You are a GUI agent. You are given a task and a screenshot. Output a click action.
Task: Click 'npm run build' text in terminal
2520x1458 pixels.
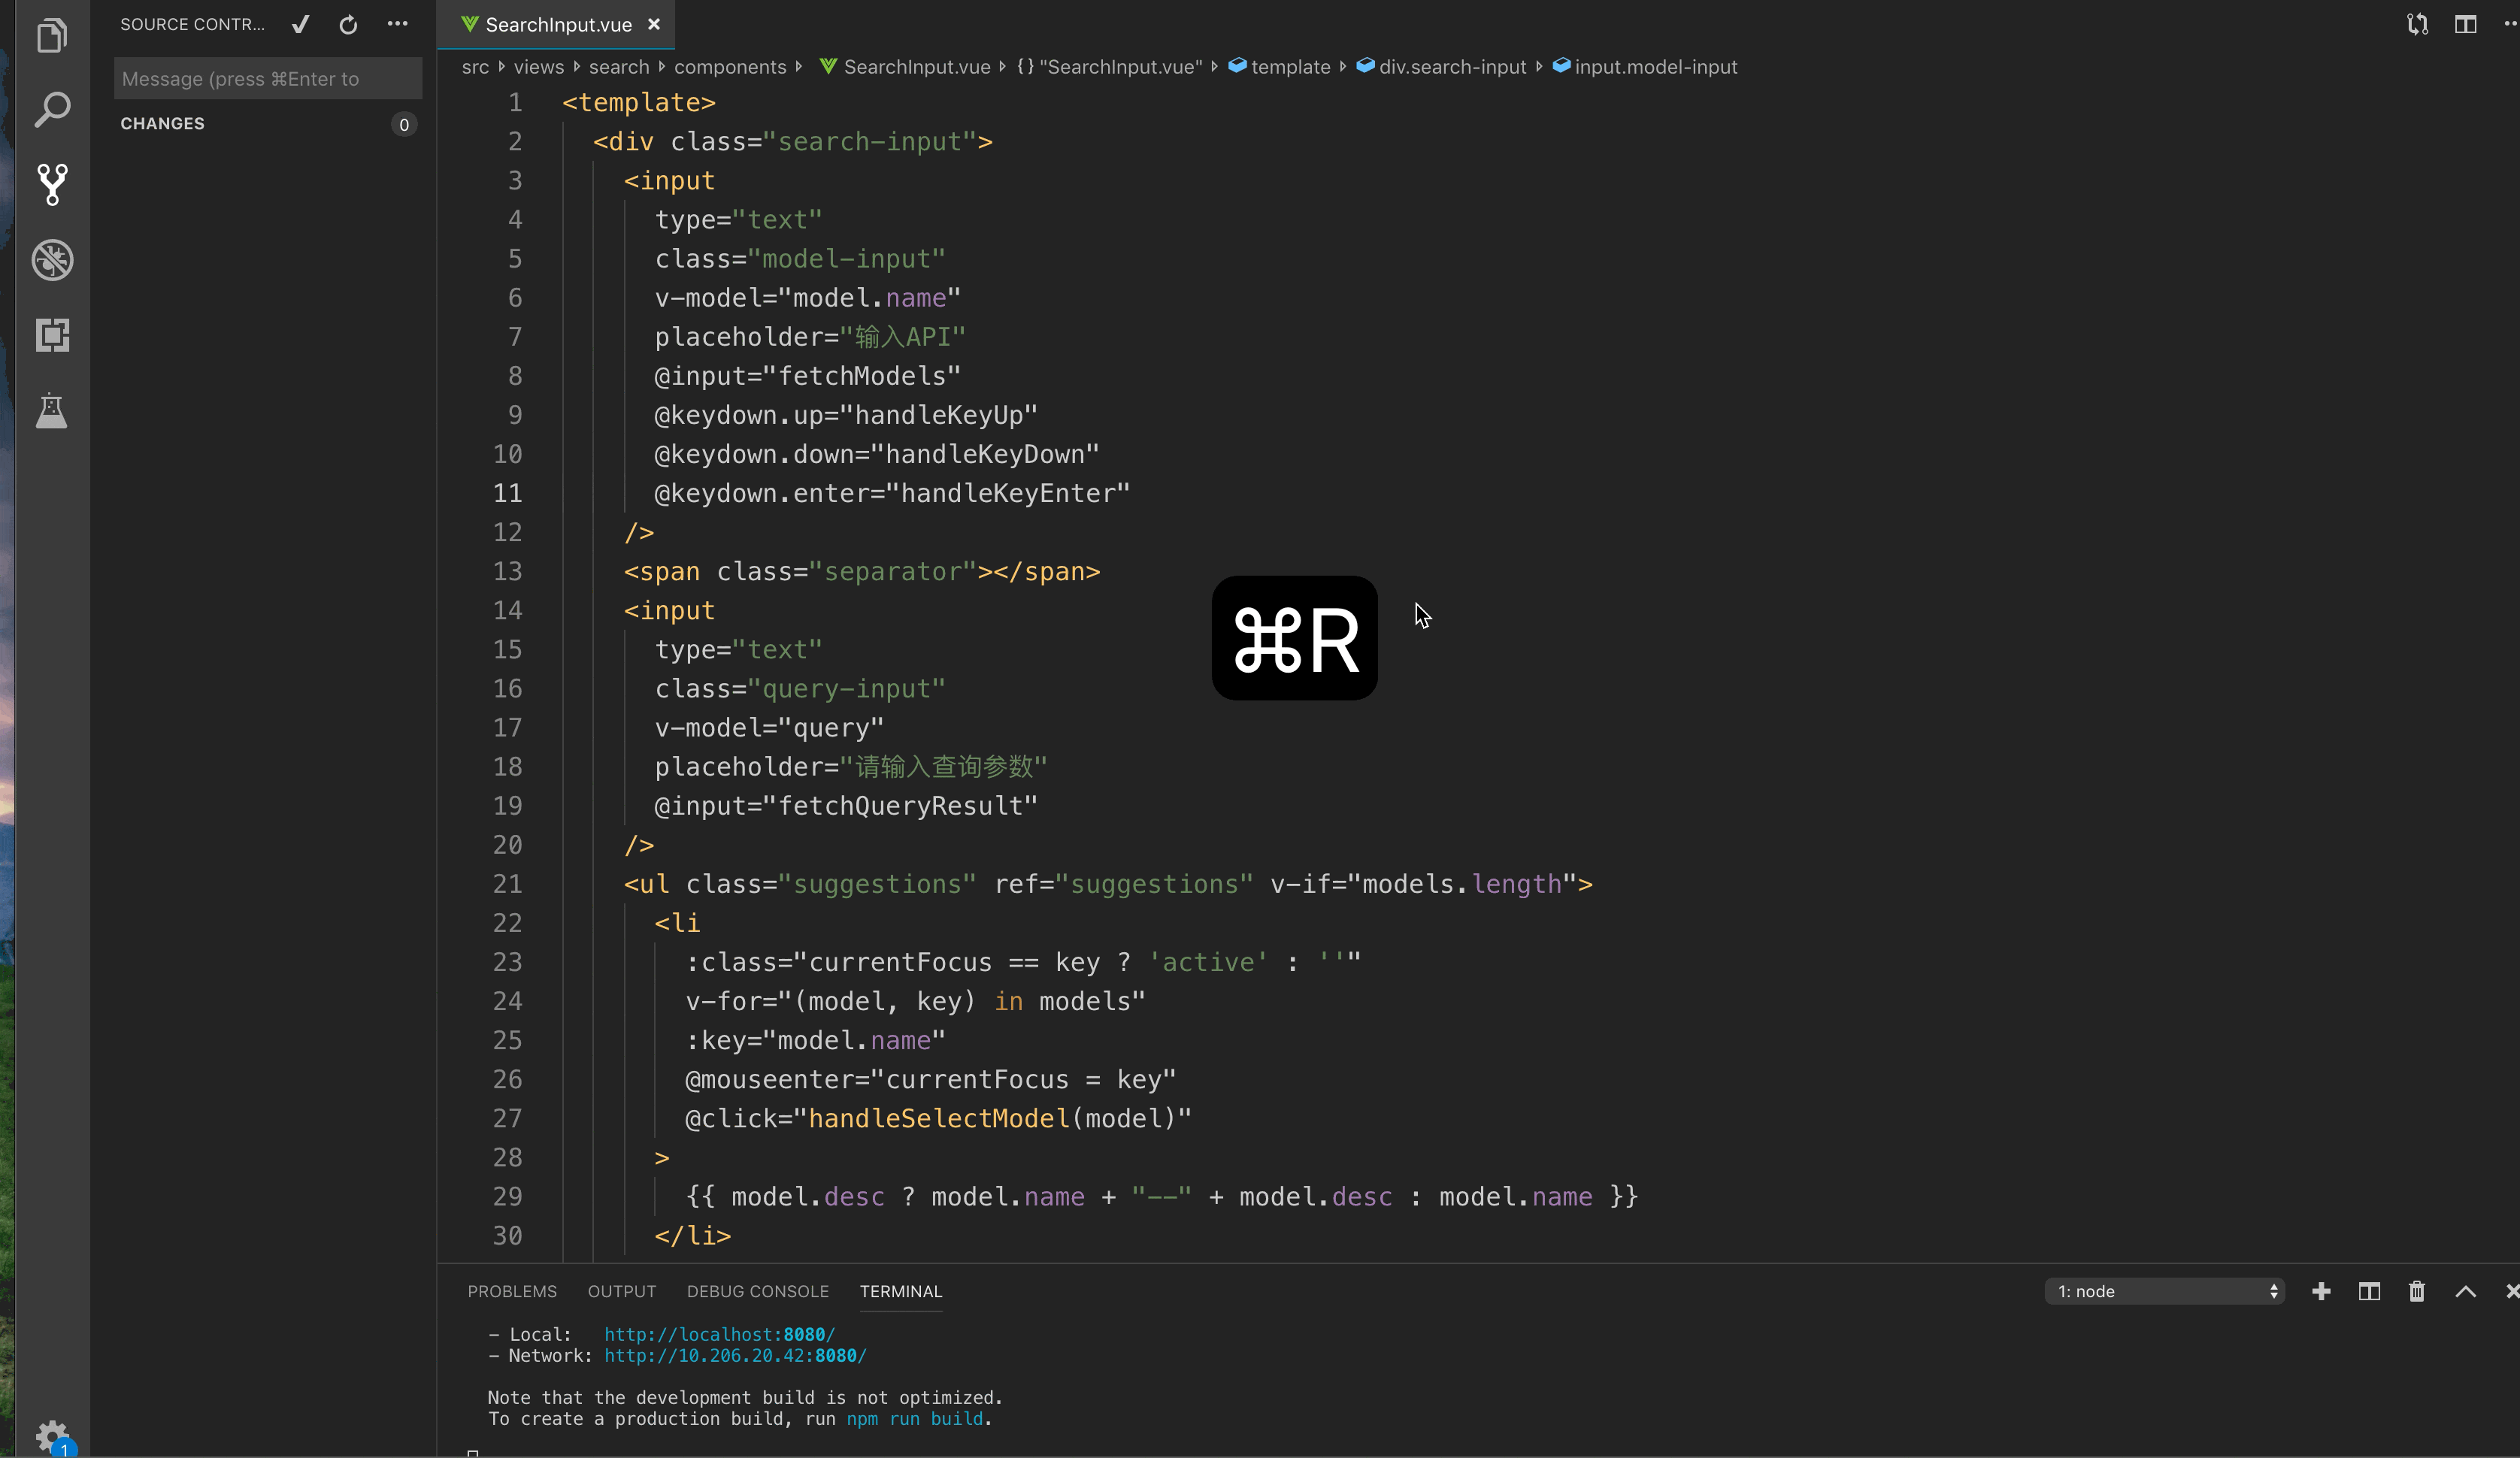(x=914, y=1418)
